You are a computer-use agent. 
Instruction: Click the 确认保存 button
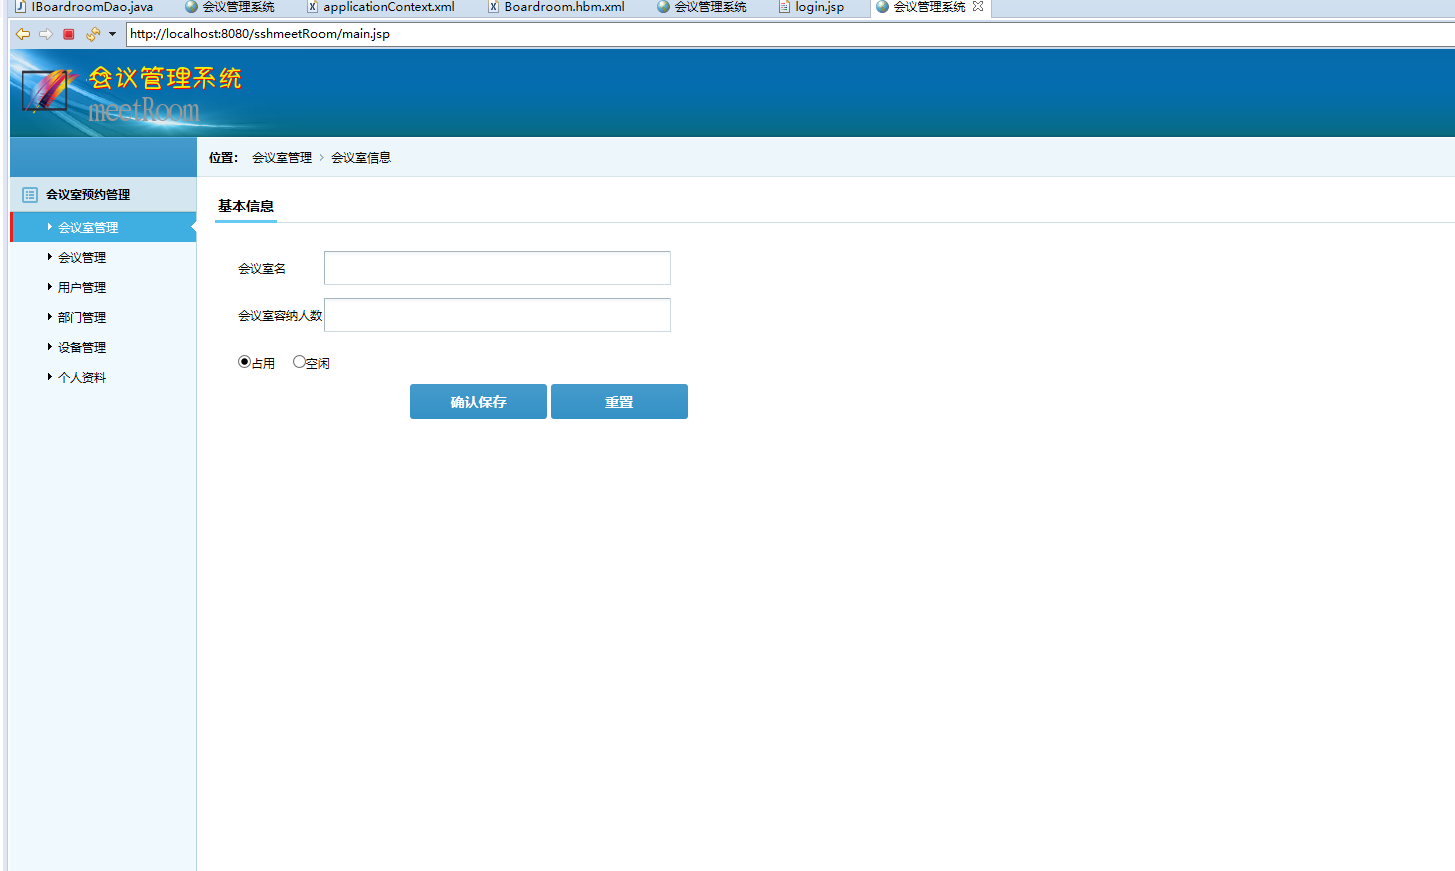tap(478, 402)
